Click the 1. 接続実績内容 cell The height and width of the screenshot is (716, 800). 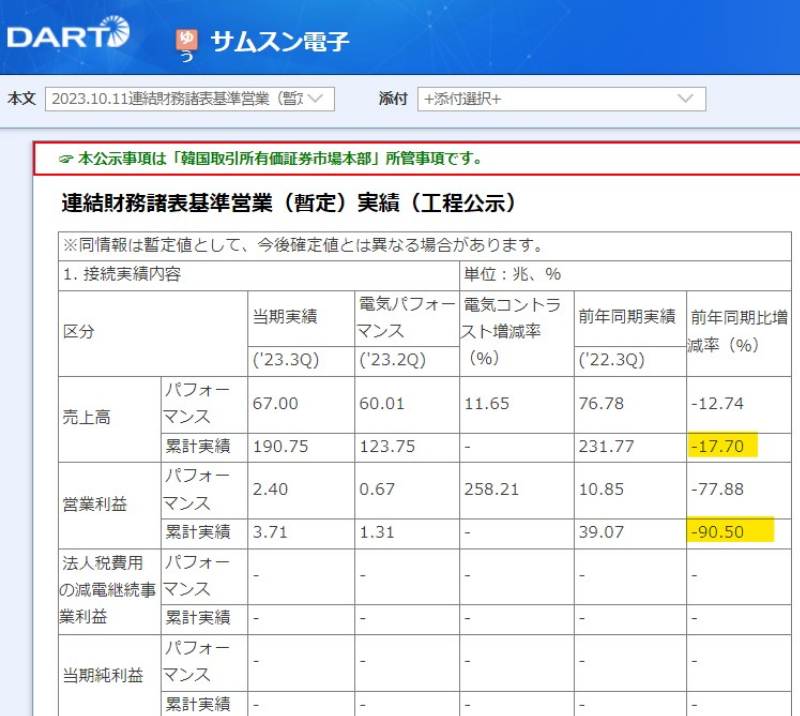click(x=259, y=275)
